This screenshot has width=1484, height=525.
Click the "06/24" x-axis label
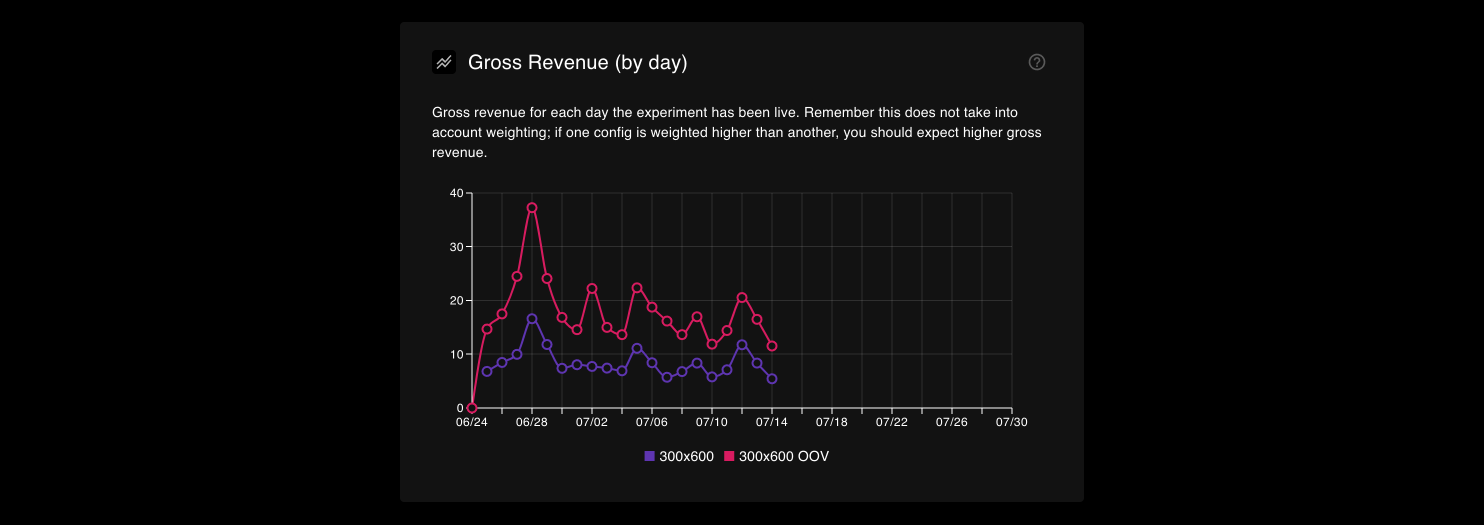pyautogui.click(x=472, y=422)
